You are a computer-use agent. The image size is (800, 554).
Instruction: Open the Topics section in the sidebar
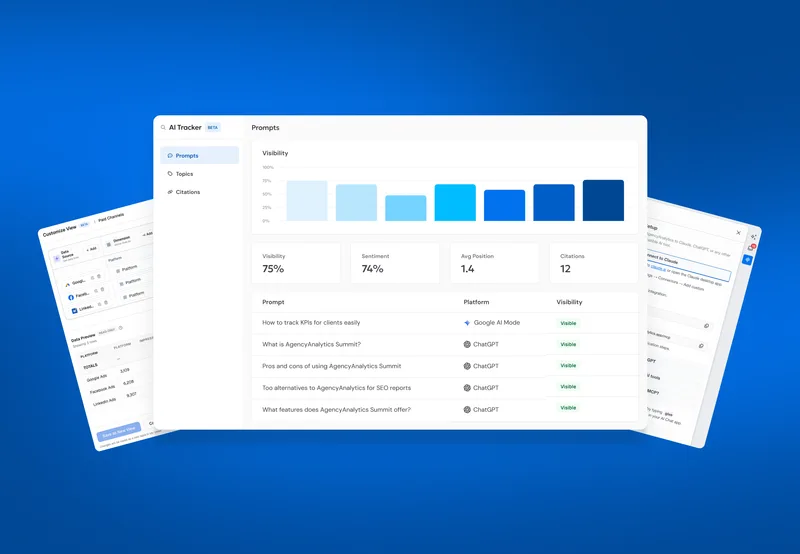199,174
